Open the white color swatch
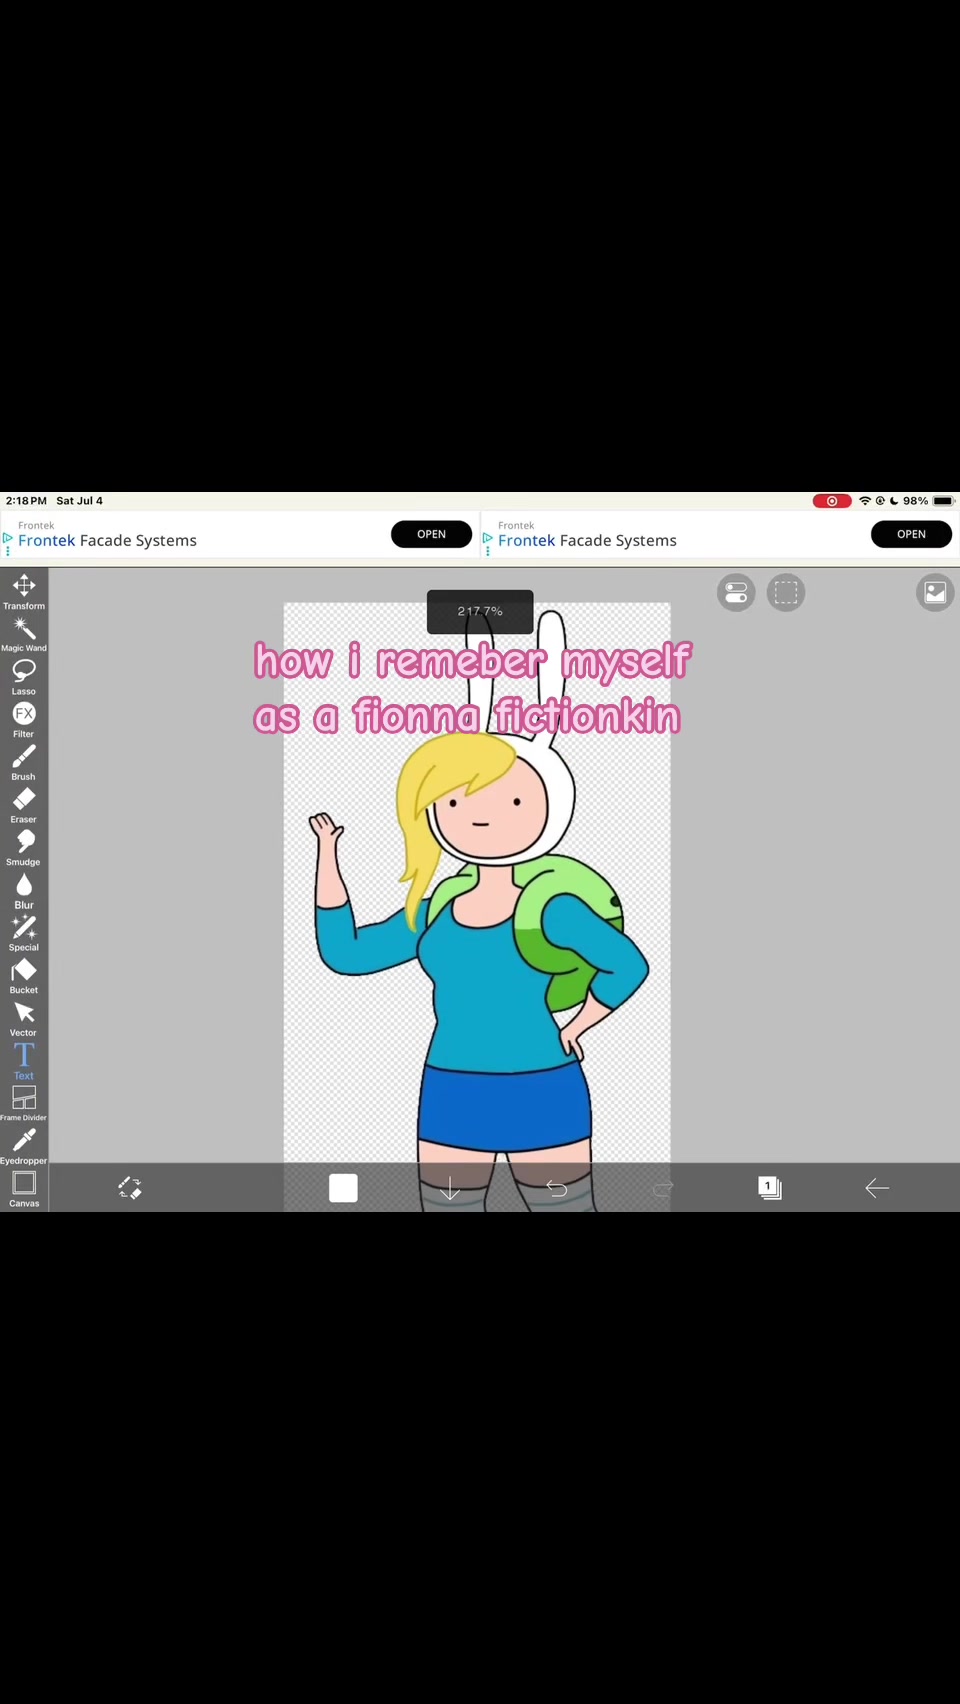 click(x=343, y=1187)
